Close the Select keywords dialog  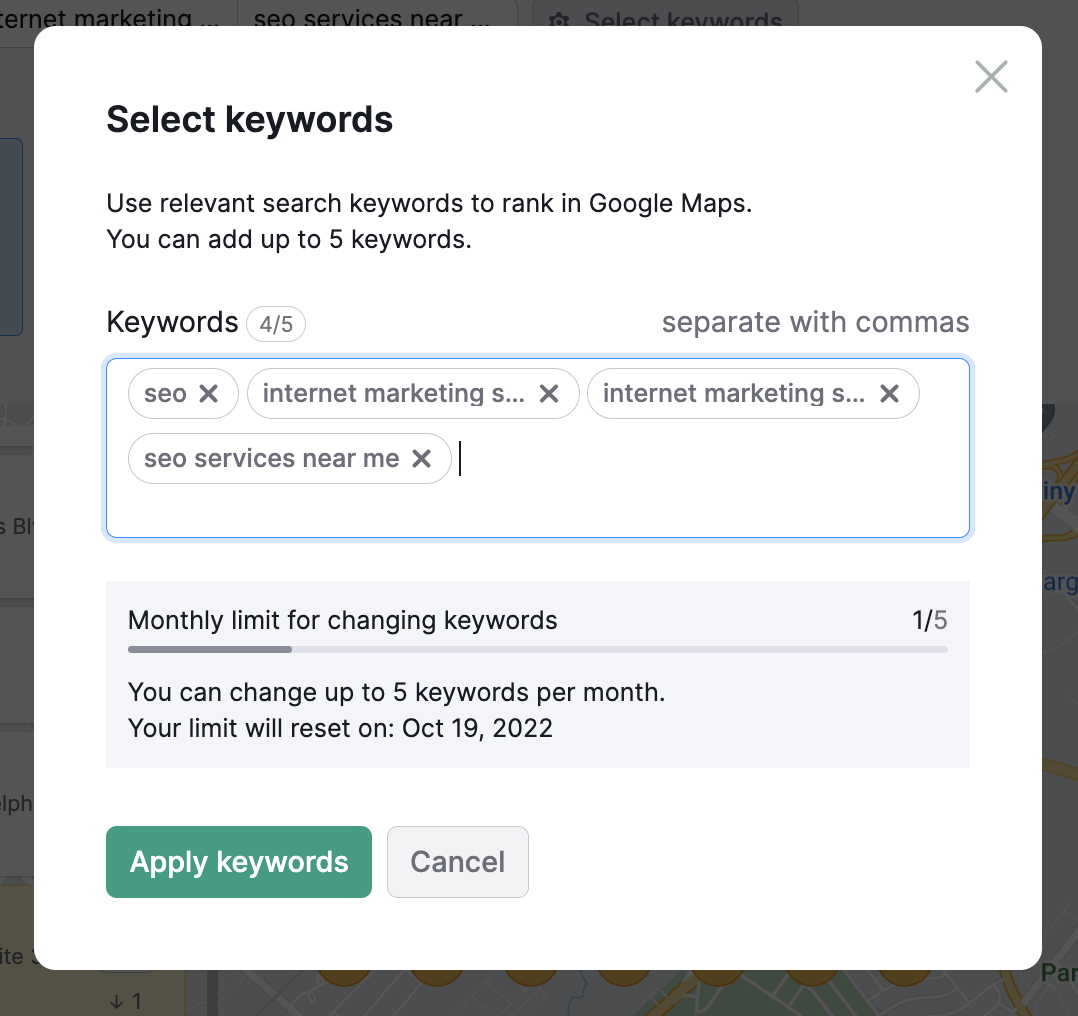coord(991,76)
